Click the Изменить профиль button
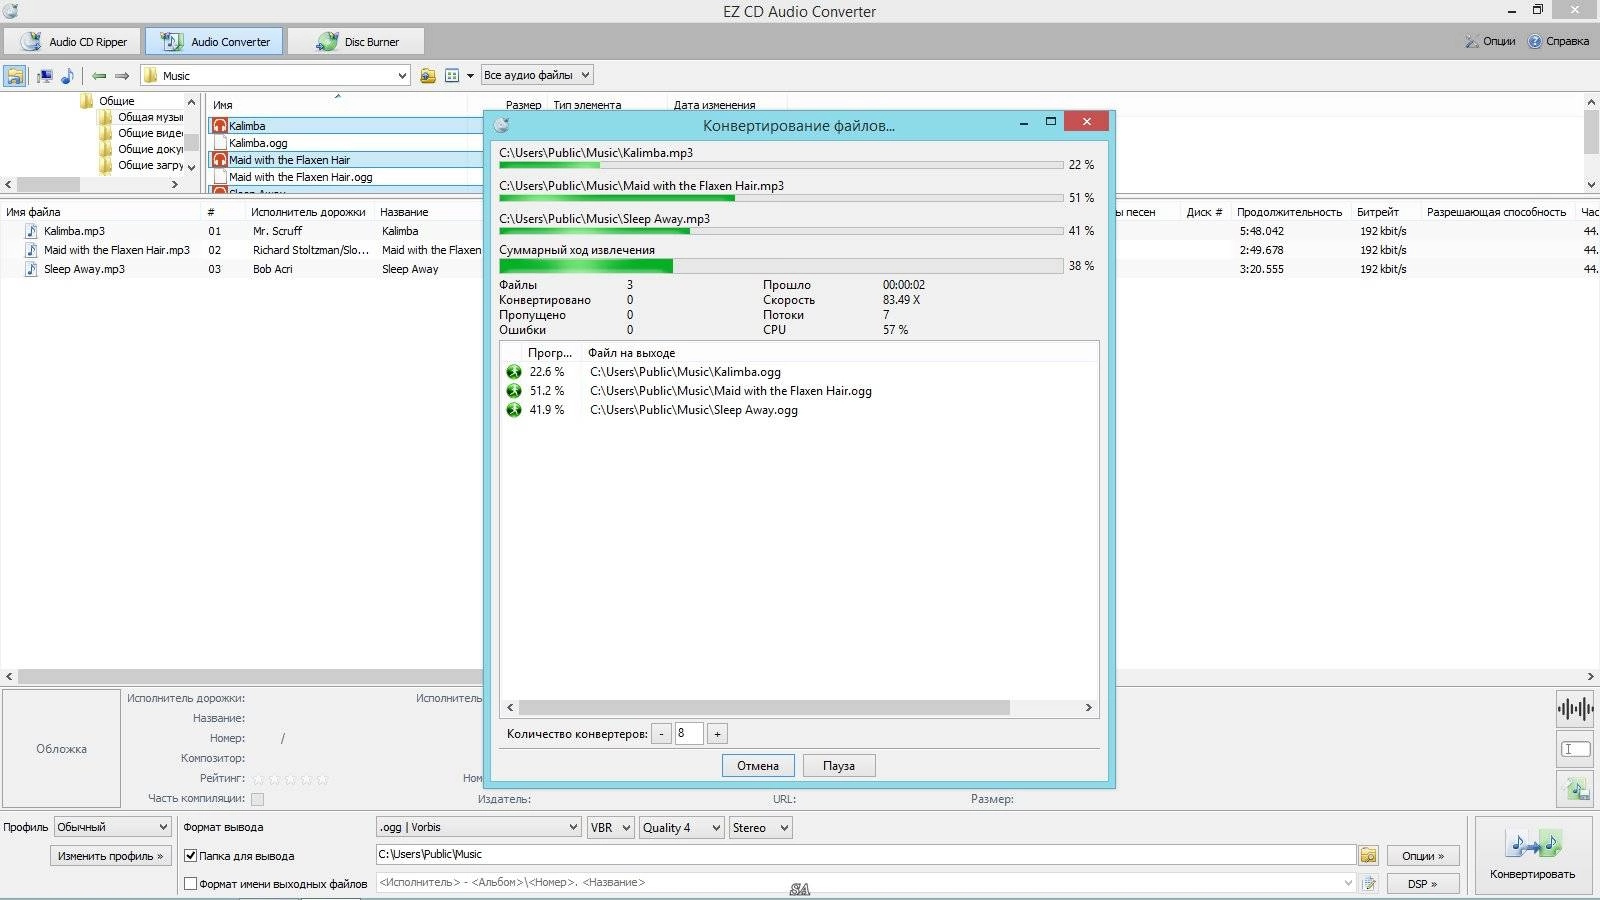 pos(110,856)
